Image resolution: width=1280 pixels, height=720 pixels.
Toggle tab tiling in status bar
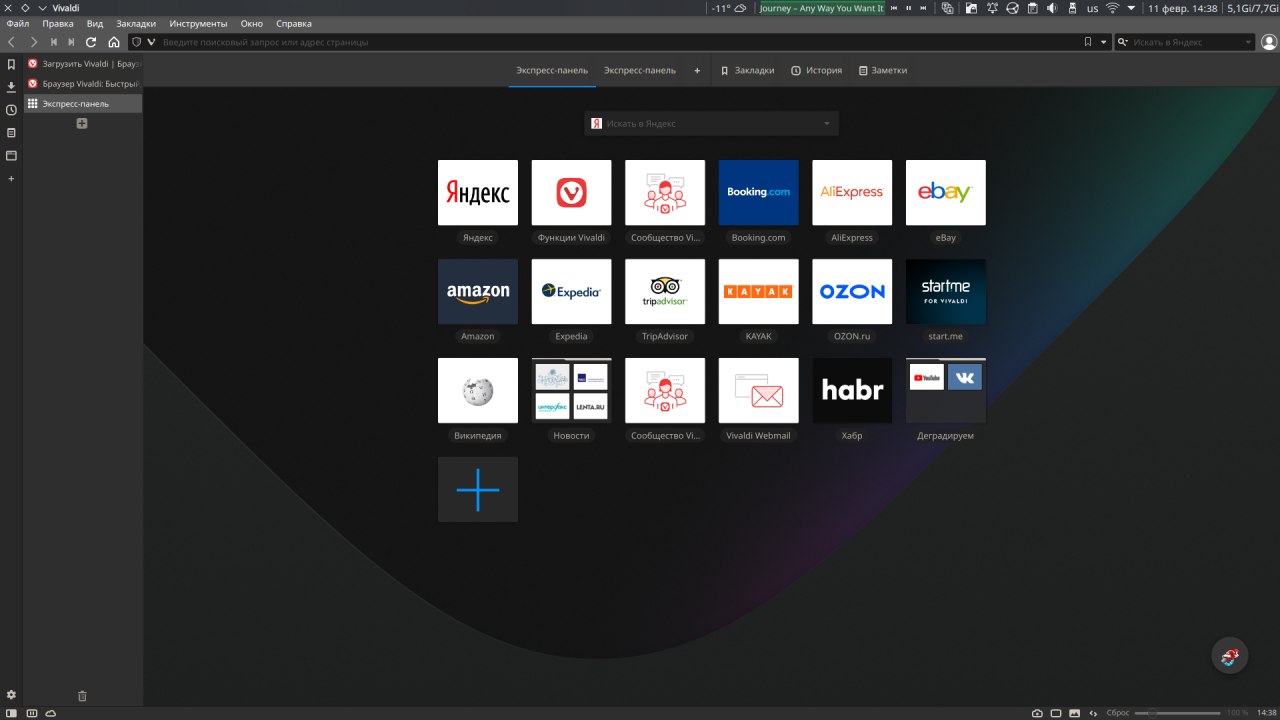(x=31, y=713)
